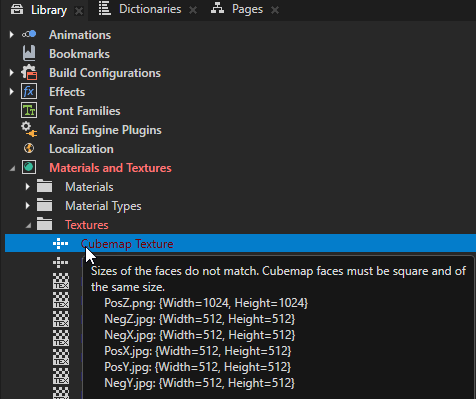Select the Bookmarks item
This screenshot has width=476, height=399.
[x=79, y=54]
